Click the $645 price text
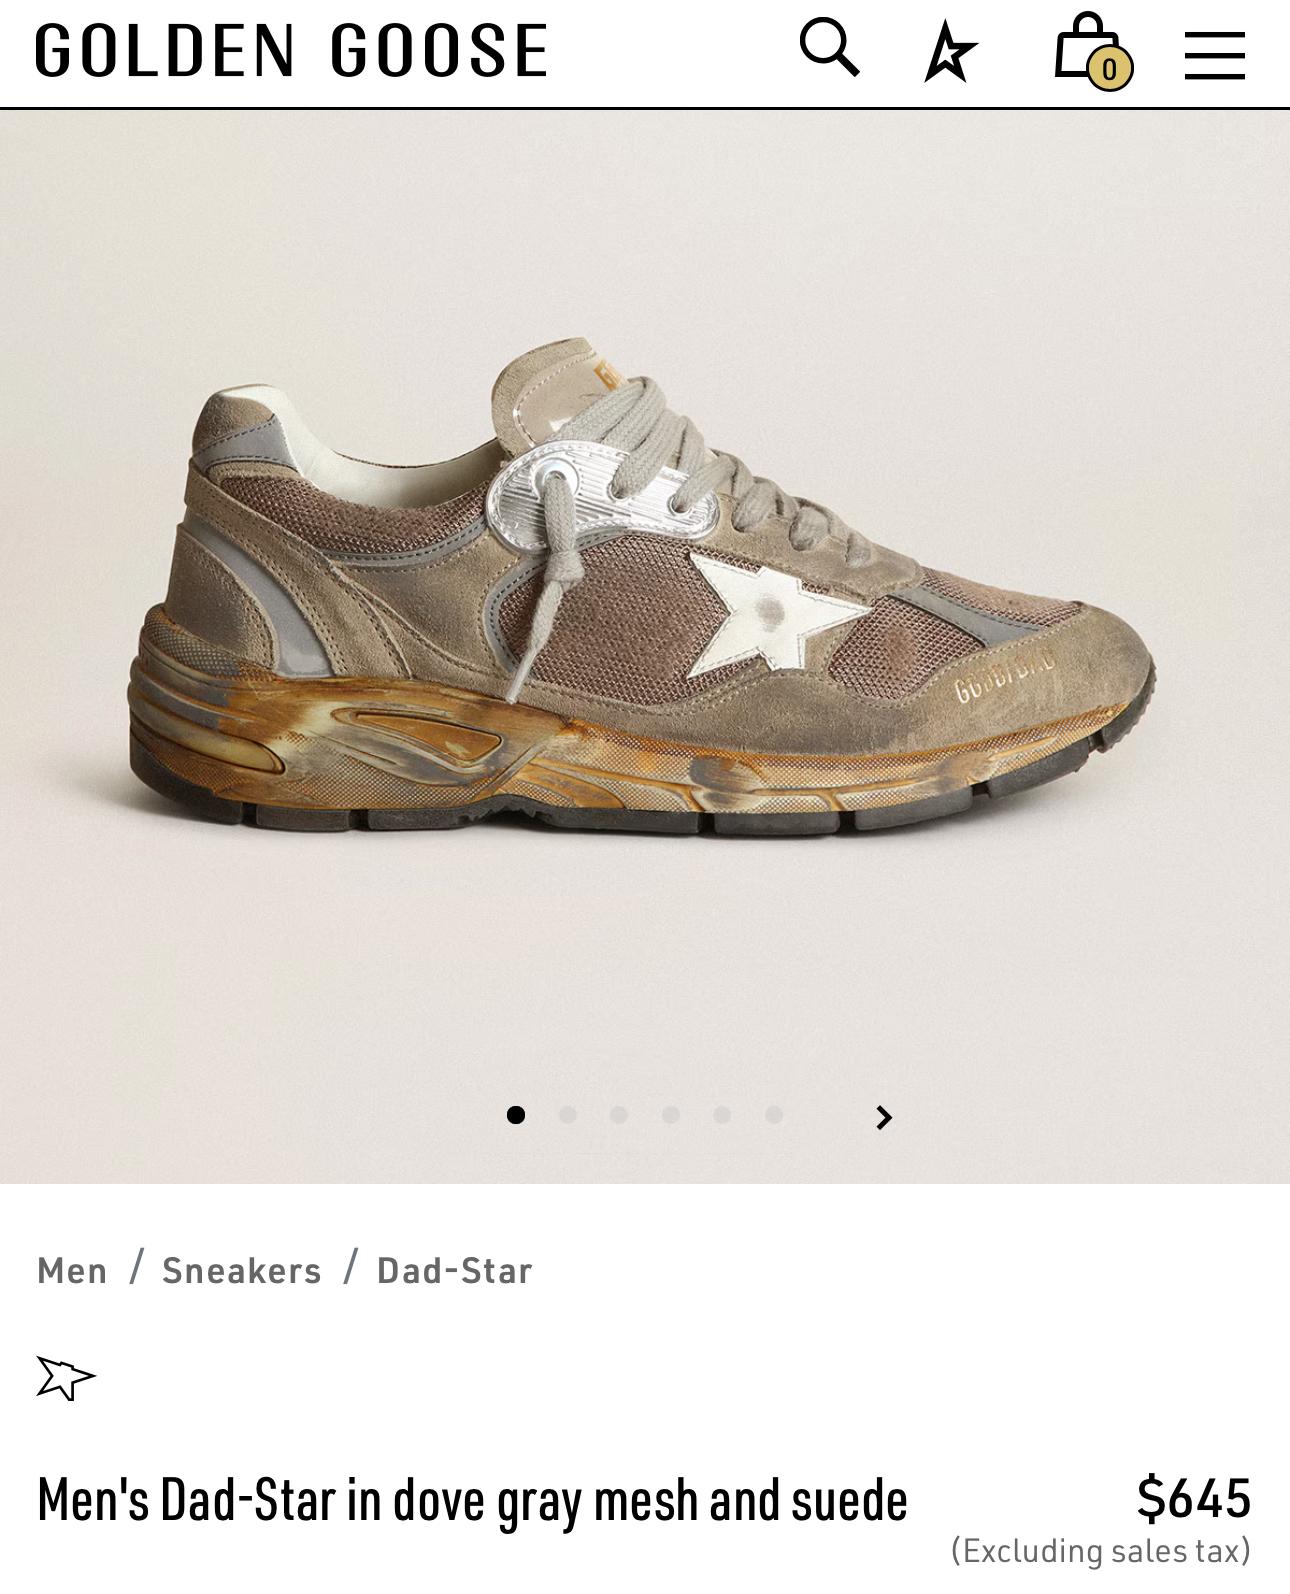This screenshot has width=1290, height=1594. 1194,1498
